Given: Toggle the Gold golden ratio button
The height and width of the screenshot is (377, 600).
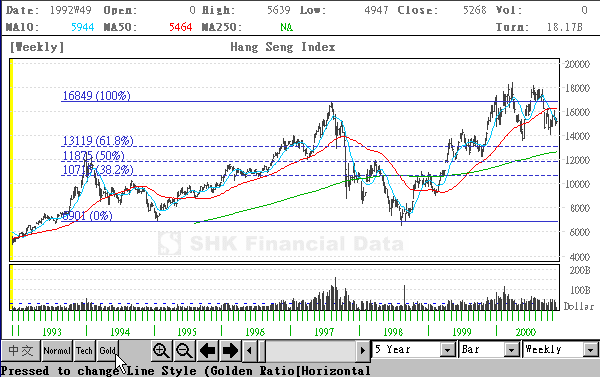Looking at the screenshot, I should (108, 351).
